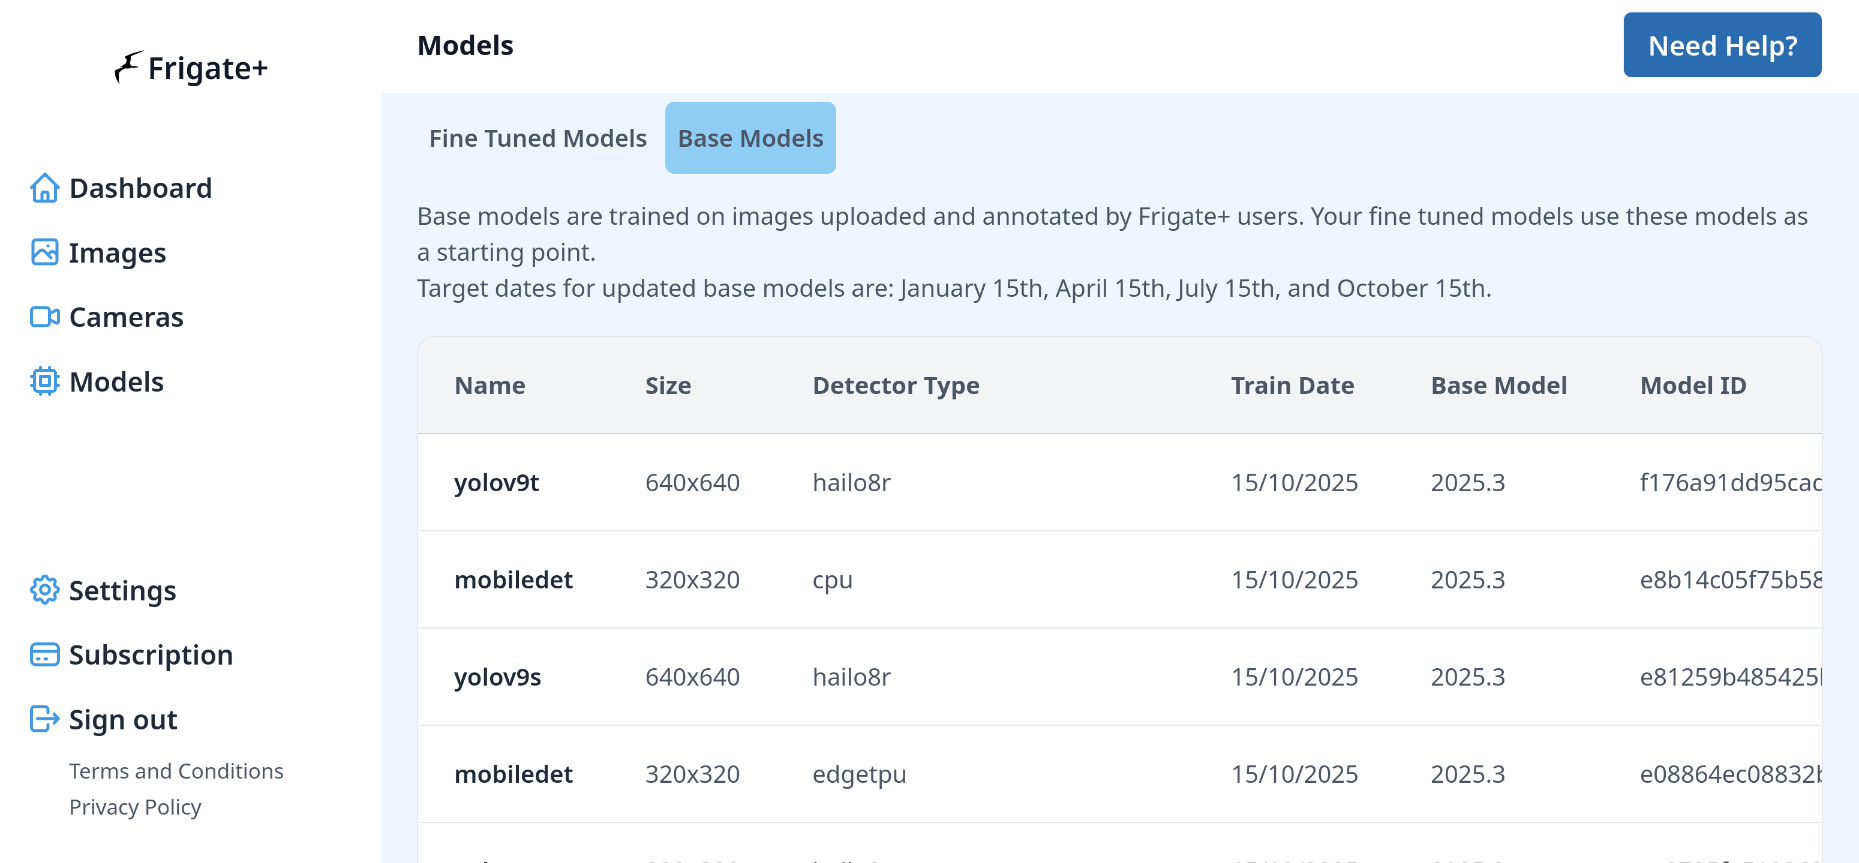Viewport: 1859px width, 863px height.
Task: Click the Images picture icon
Action: click(45, 253)
